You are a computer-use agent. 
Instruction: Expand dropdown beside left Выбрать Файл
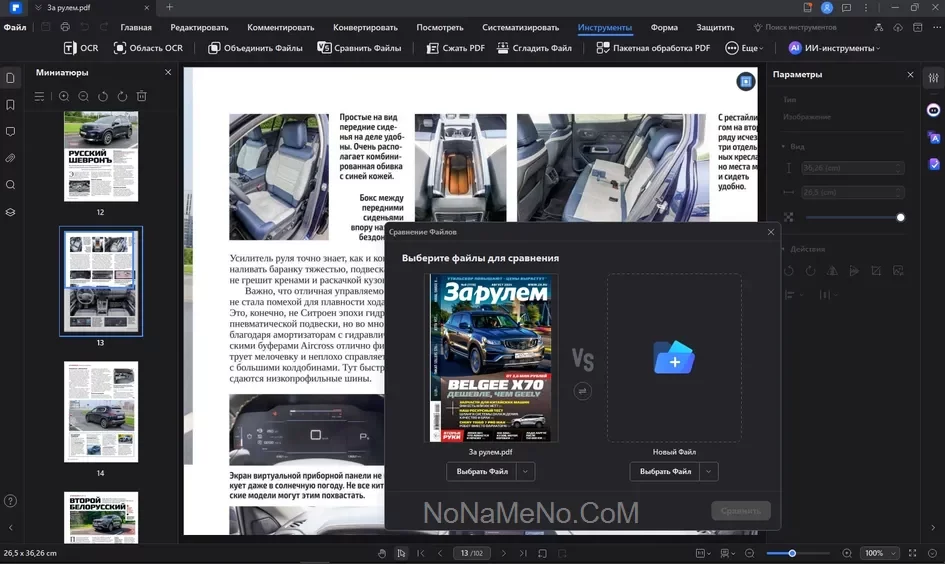527,471
